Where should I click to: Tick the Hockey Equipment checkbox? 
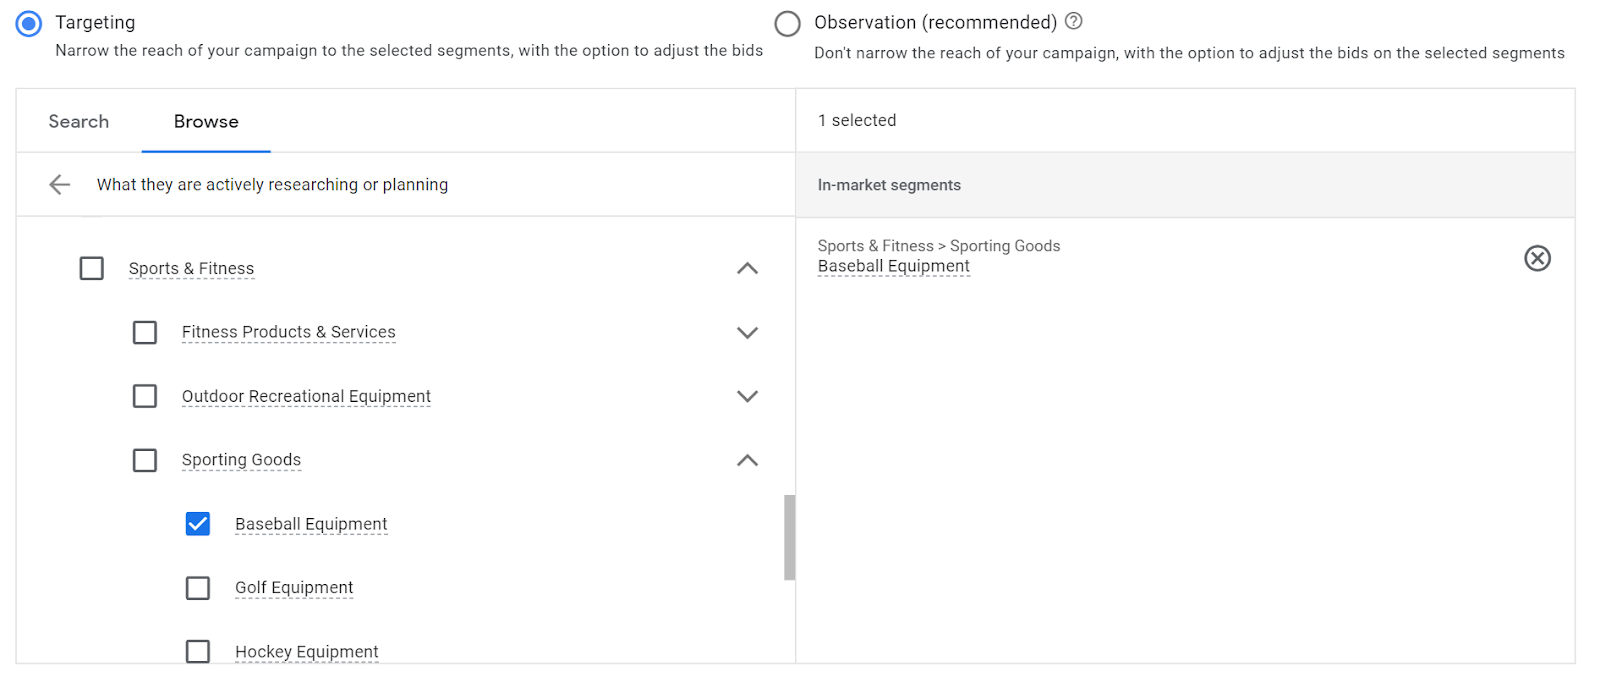[x=198, y=651]
